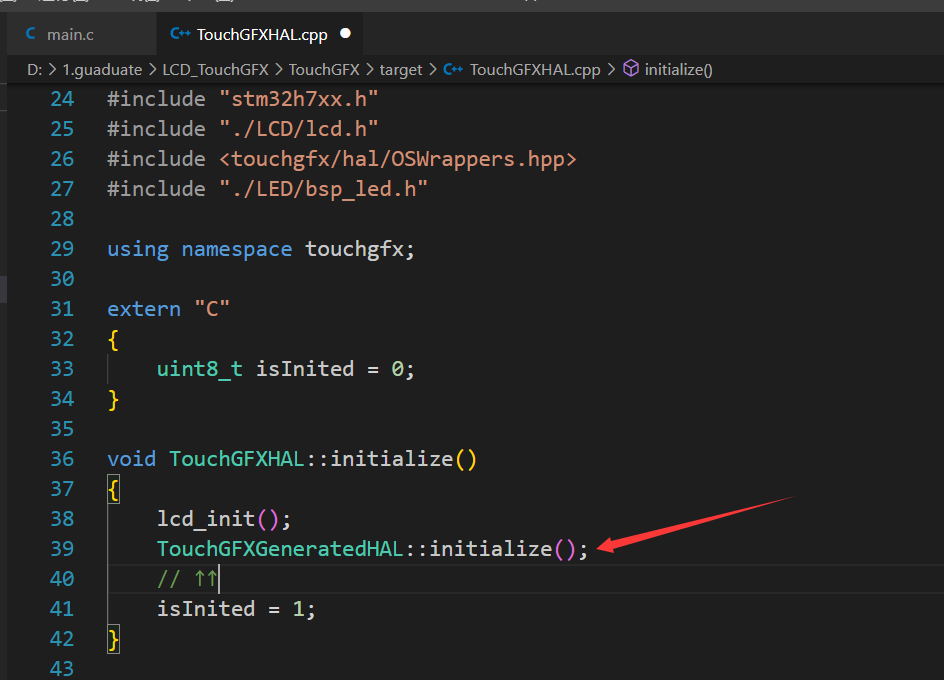944x680 pixels.
Task: Click the C++ file icon in breadcrumb
Action: coord(453,69)
